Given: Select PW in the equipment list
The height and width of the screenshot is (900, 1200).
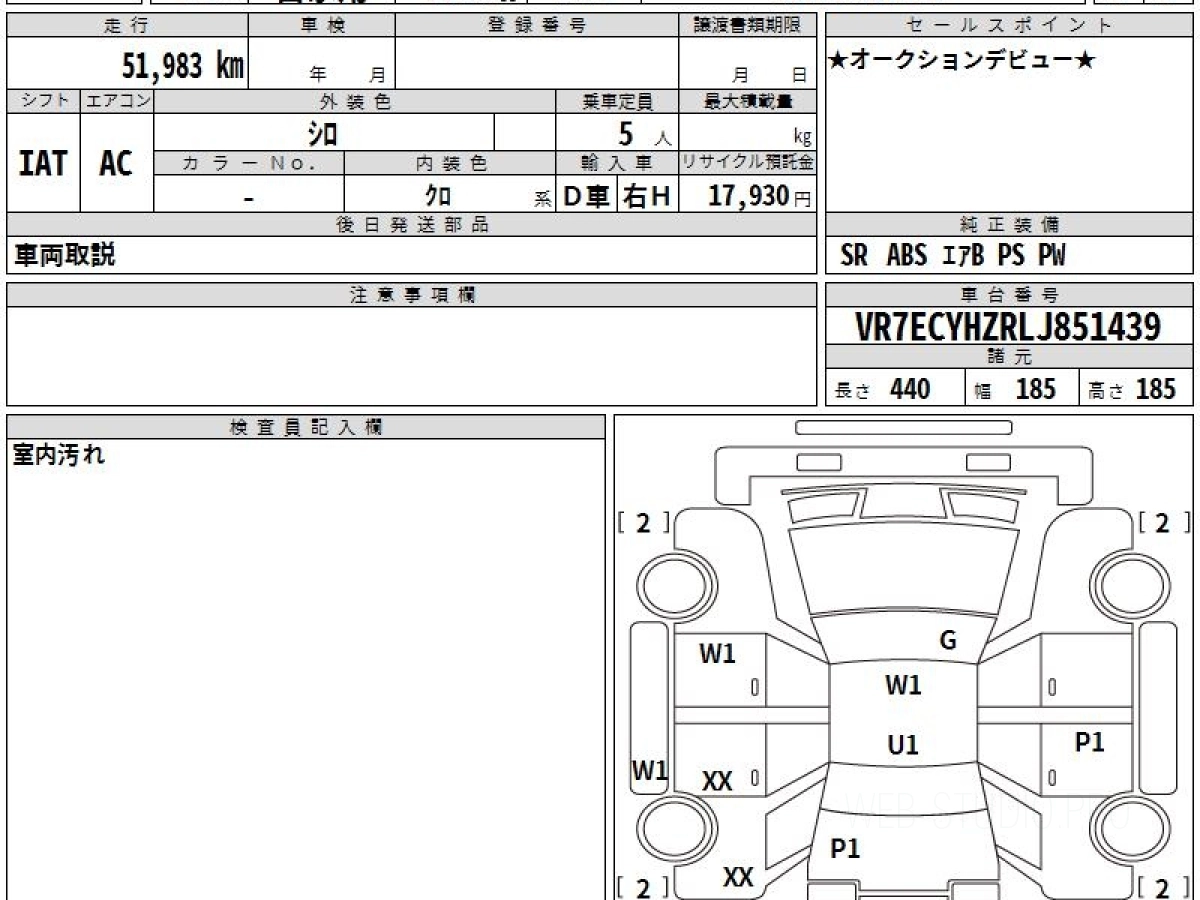Looking at the screenshot, I should tap(1051, 256).
